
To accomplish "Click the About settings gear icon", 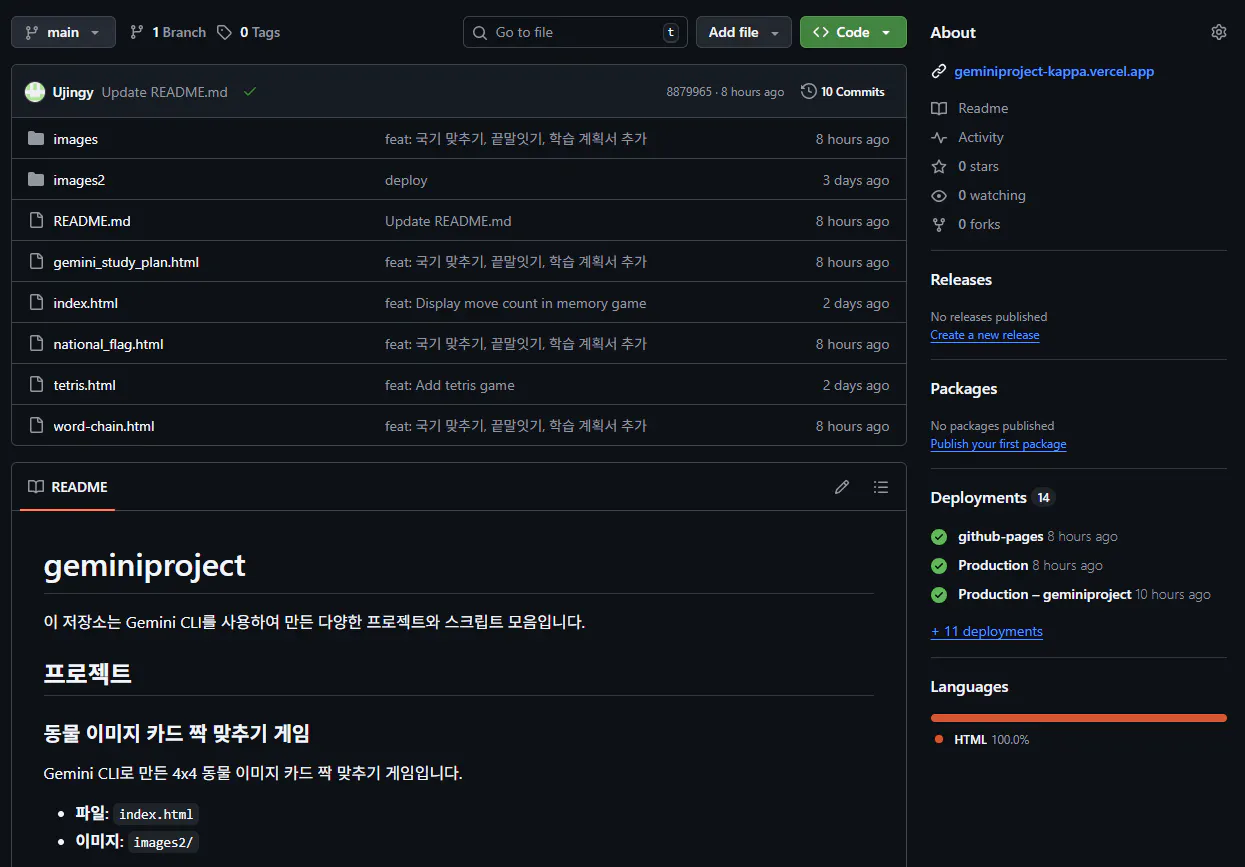I will (1218, 32).
